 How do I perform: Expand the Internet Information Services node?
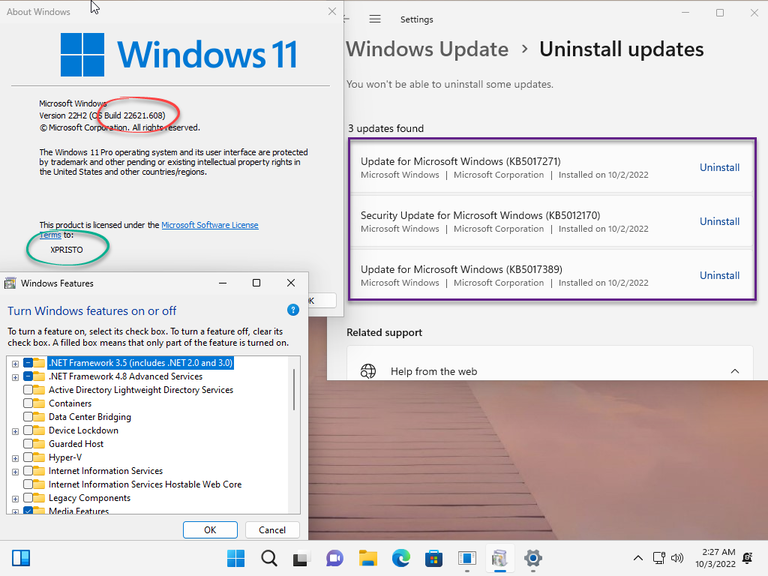coord(15,472)
